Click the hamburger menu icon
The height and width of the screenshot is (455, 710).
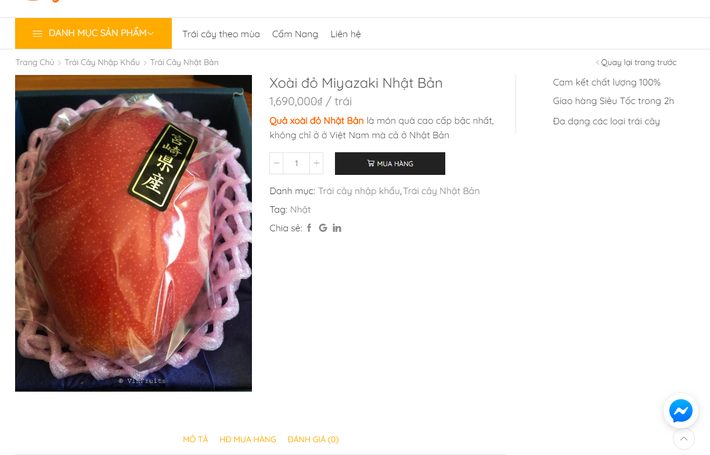coord(37,34)
